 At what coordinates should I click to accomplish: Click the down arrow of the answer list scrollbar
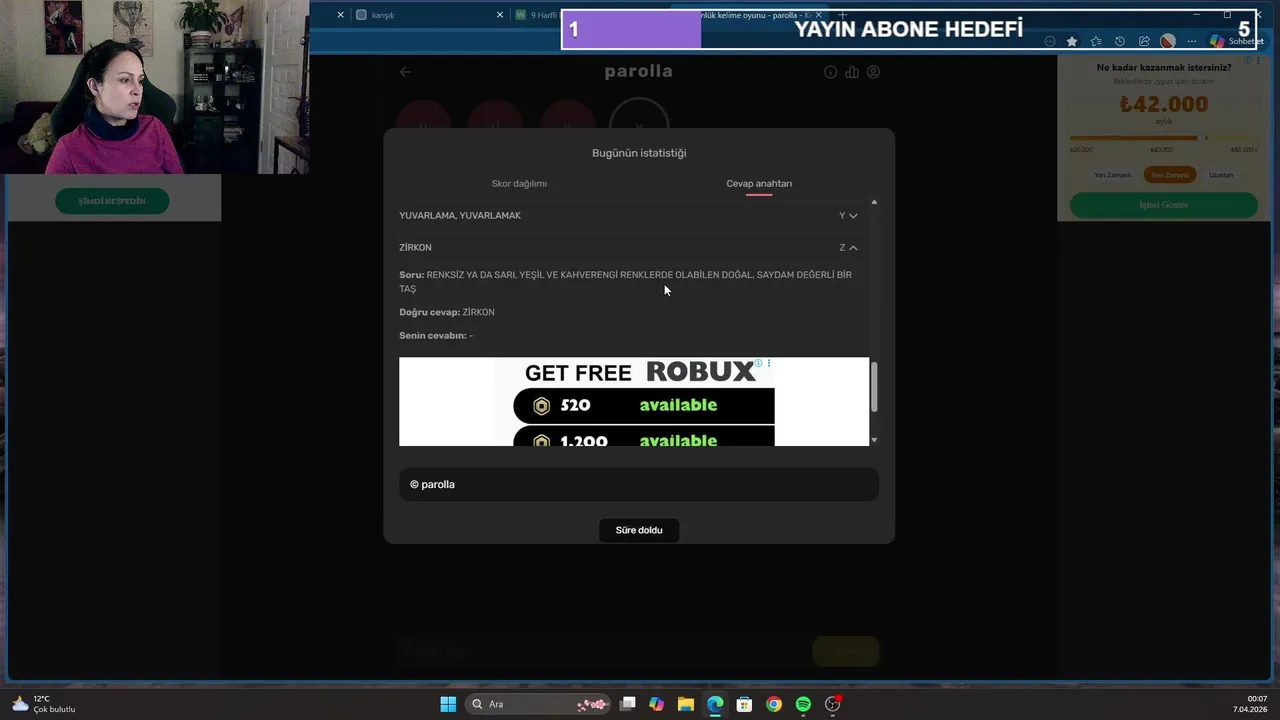[874, 440]
